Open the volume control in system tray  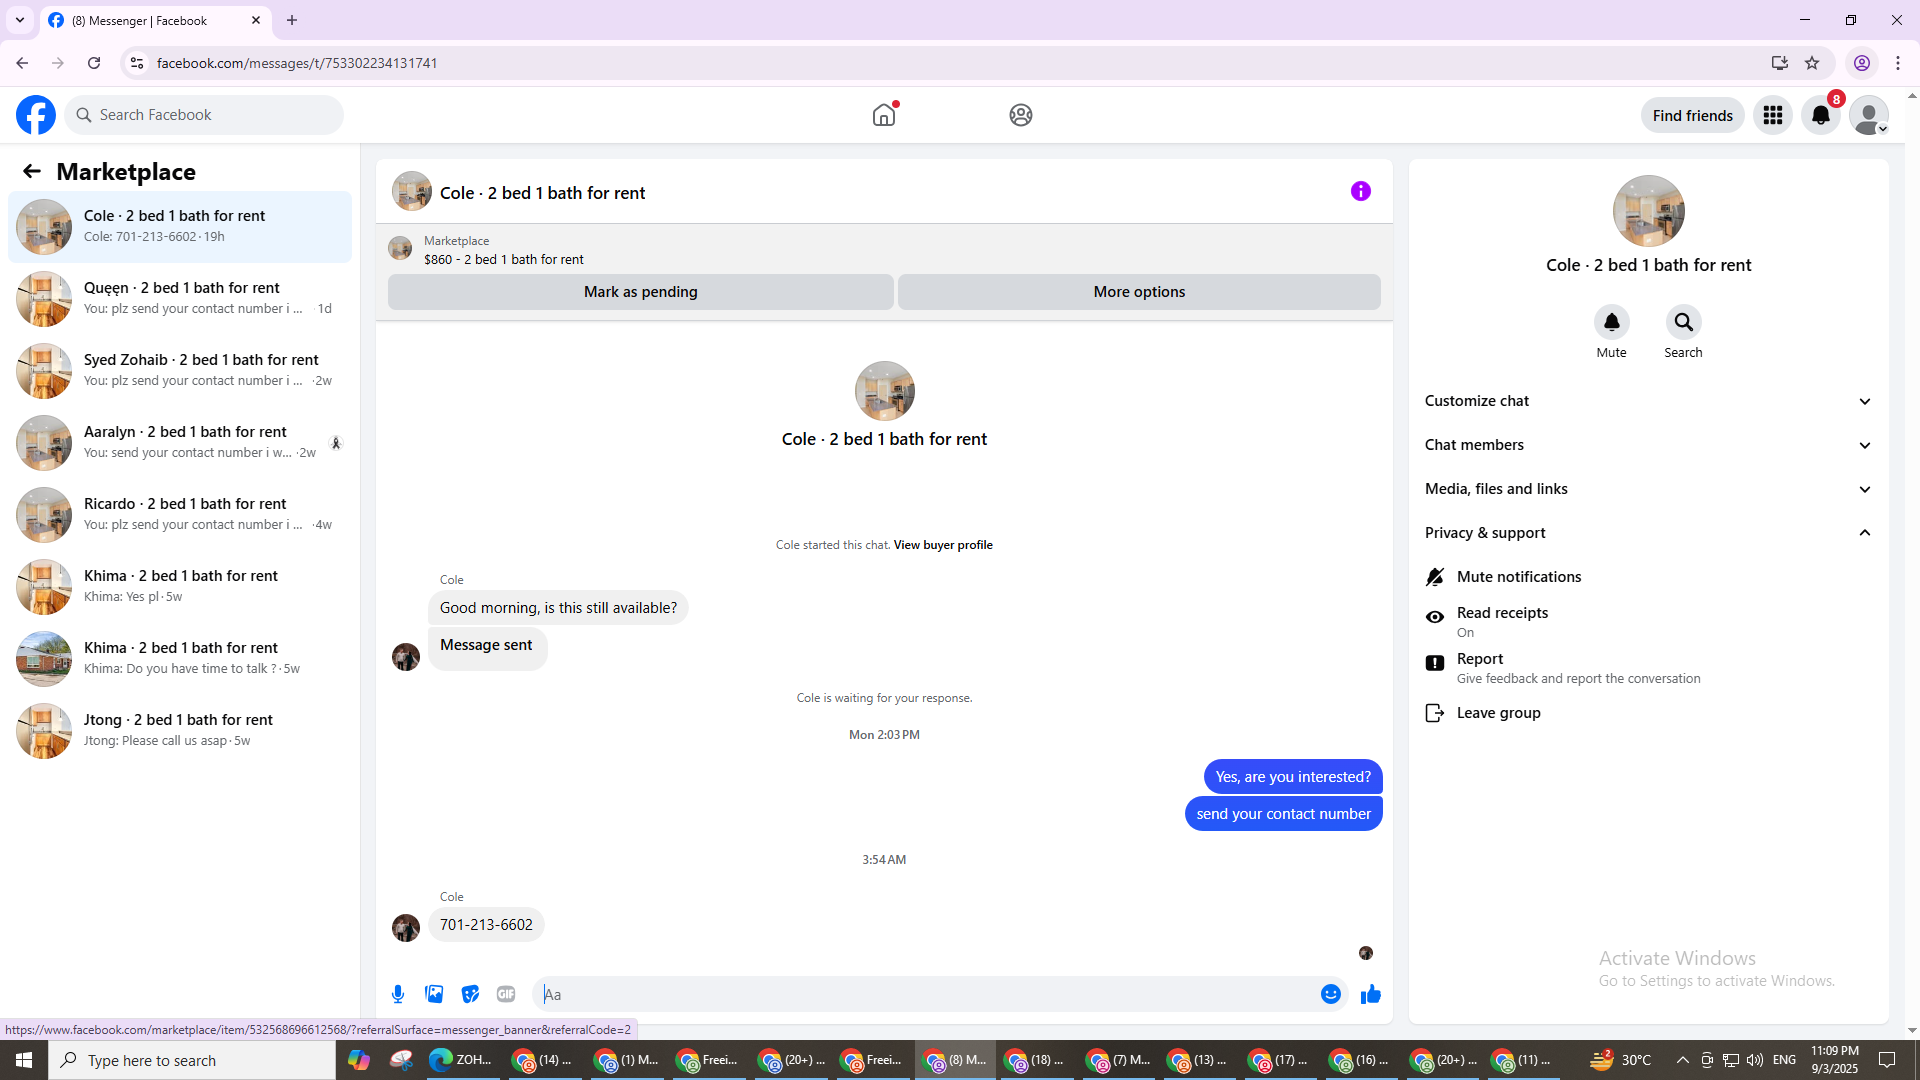[1755, 1060]
